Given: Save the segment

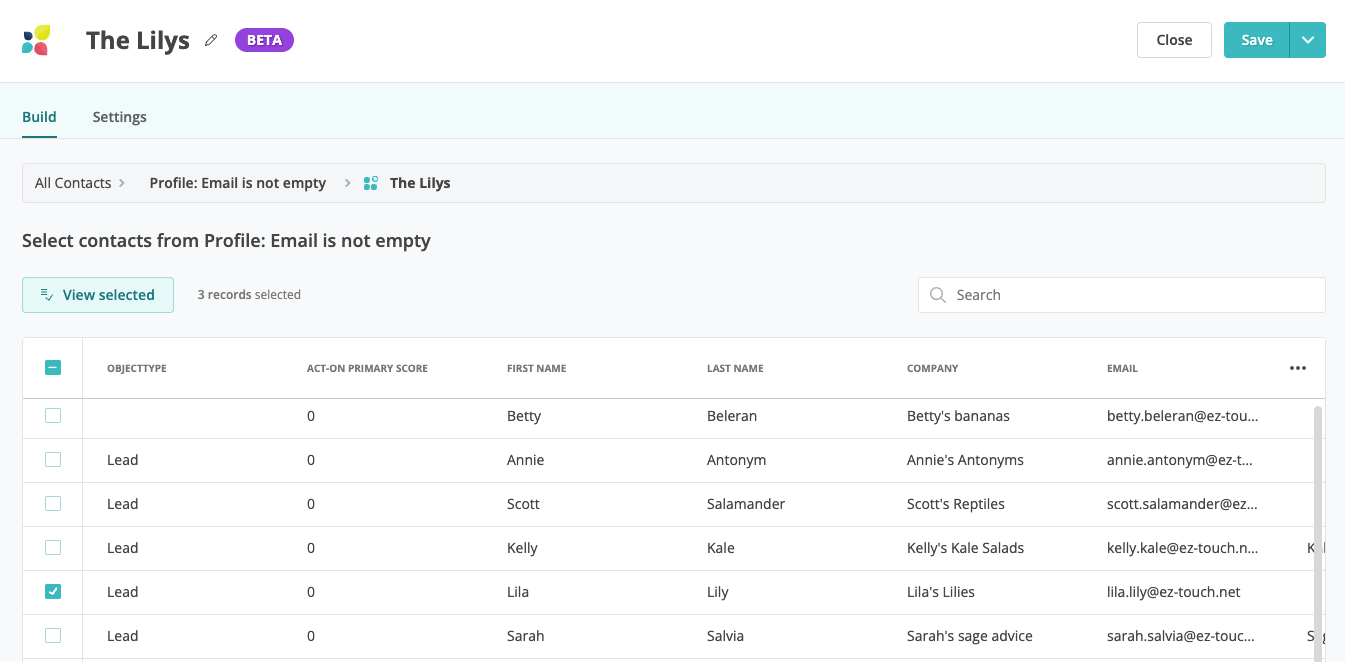Looking at the screenshot, I should [x=1257, y=40].
